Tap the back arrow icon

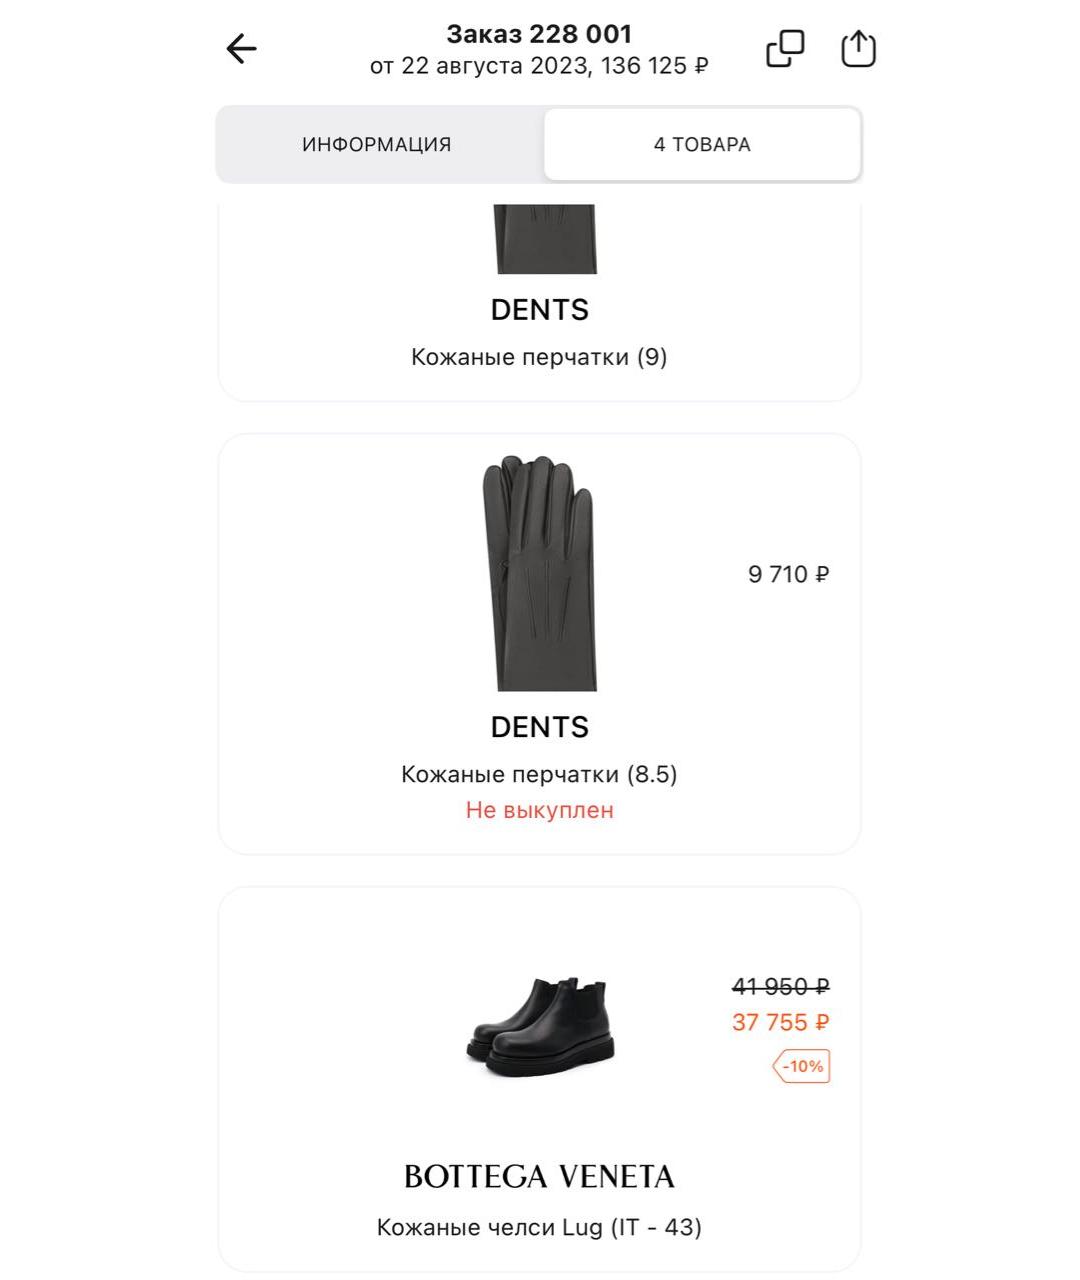[241, 49]
